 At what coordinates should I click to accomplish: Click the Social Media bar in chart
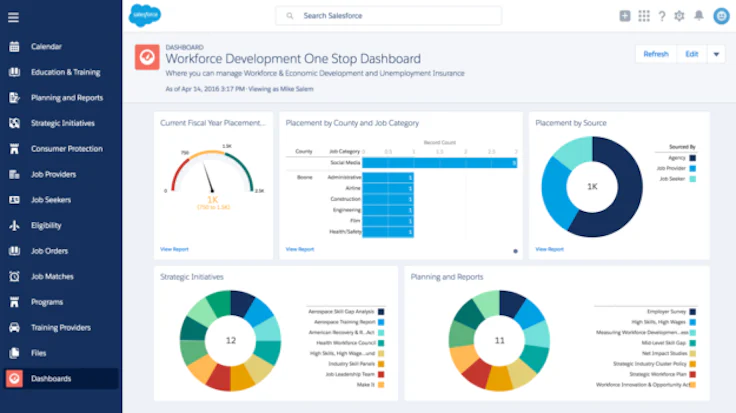click(439, 163)
